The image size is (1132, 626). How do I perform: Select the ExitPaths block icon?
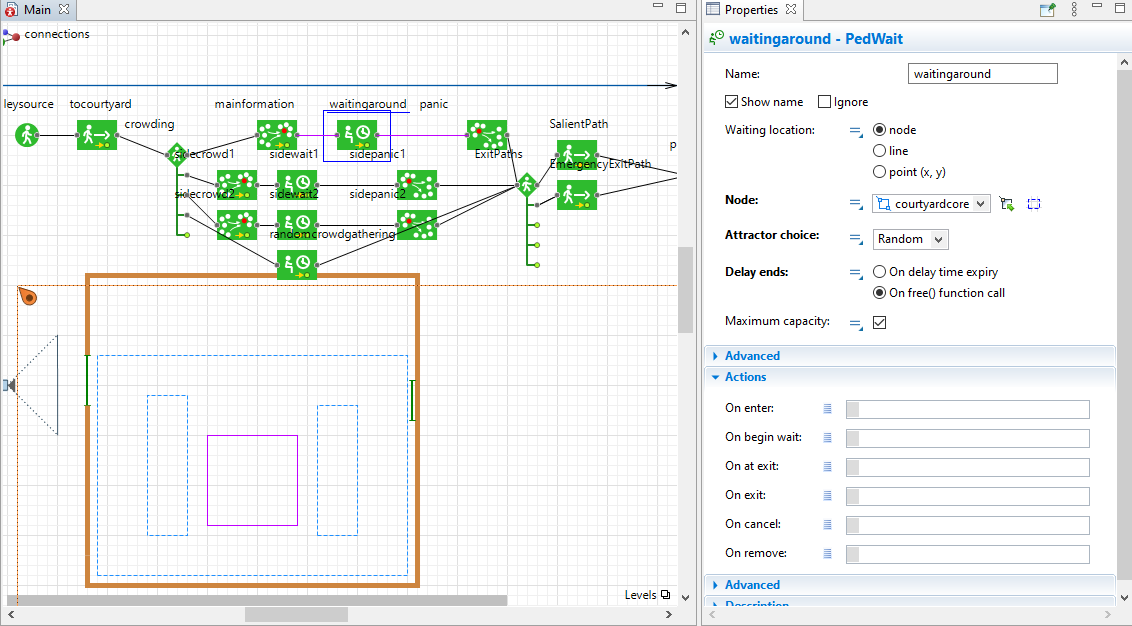coord(487,135)
